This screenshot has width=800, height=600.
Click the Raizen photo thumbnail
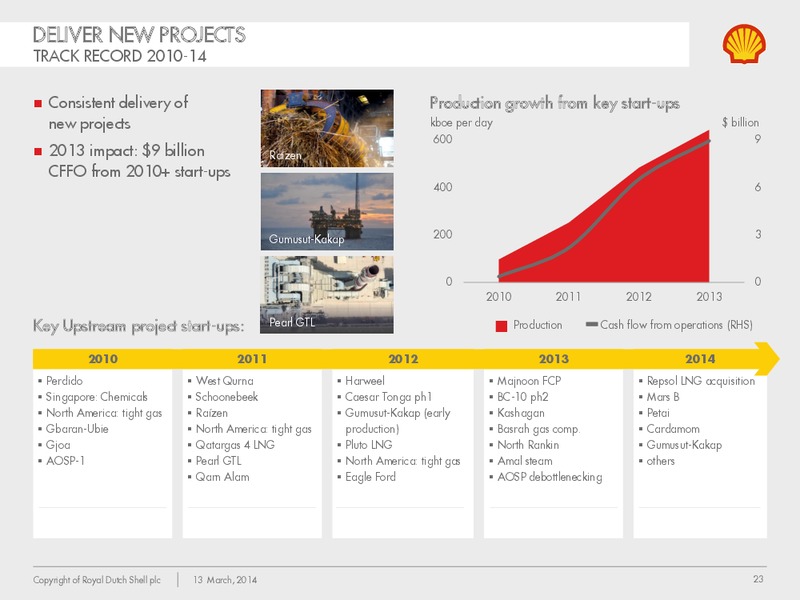tap(327, 128)
